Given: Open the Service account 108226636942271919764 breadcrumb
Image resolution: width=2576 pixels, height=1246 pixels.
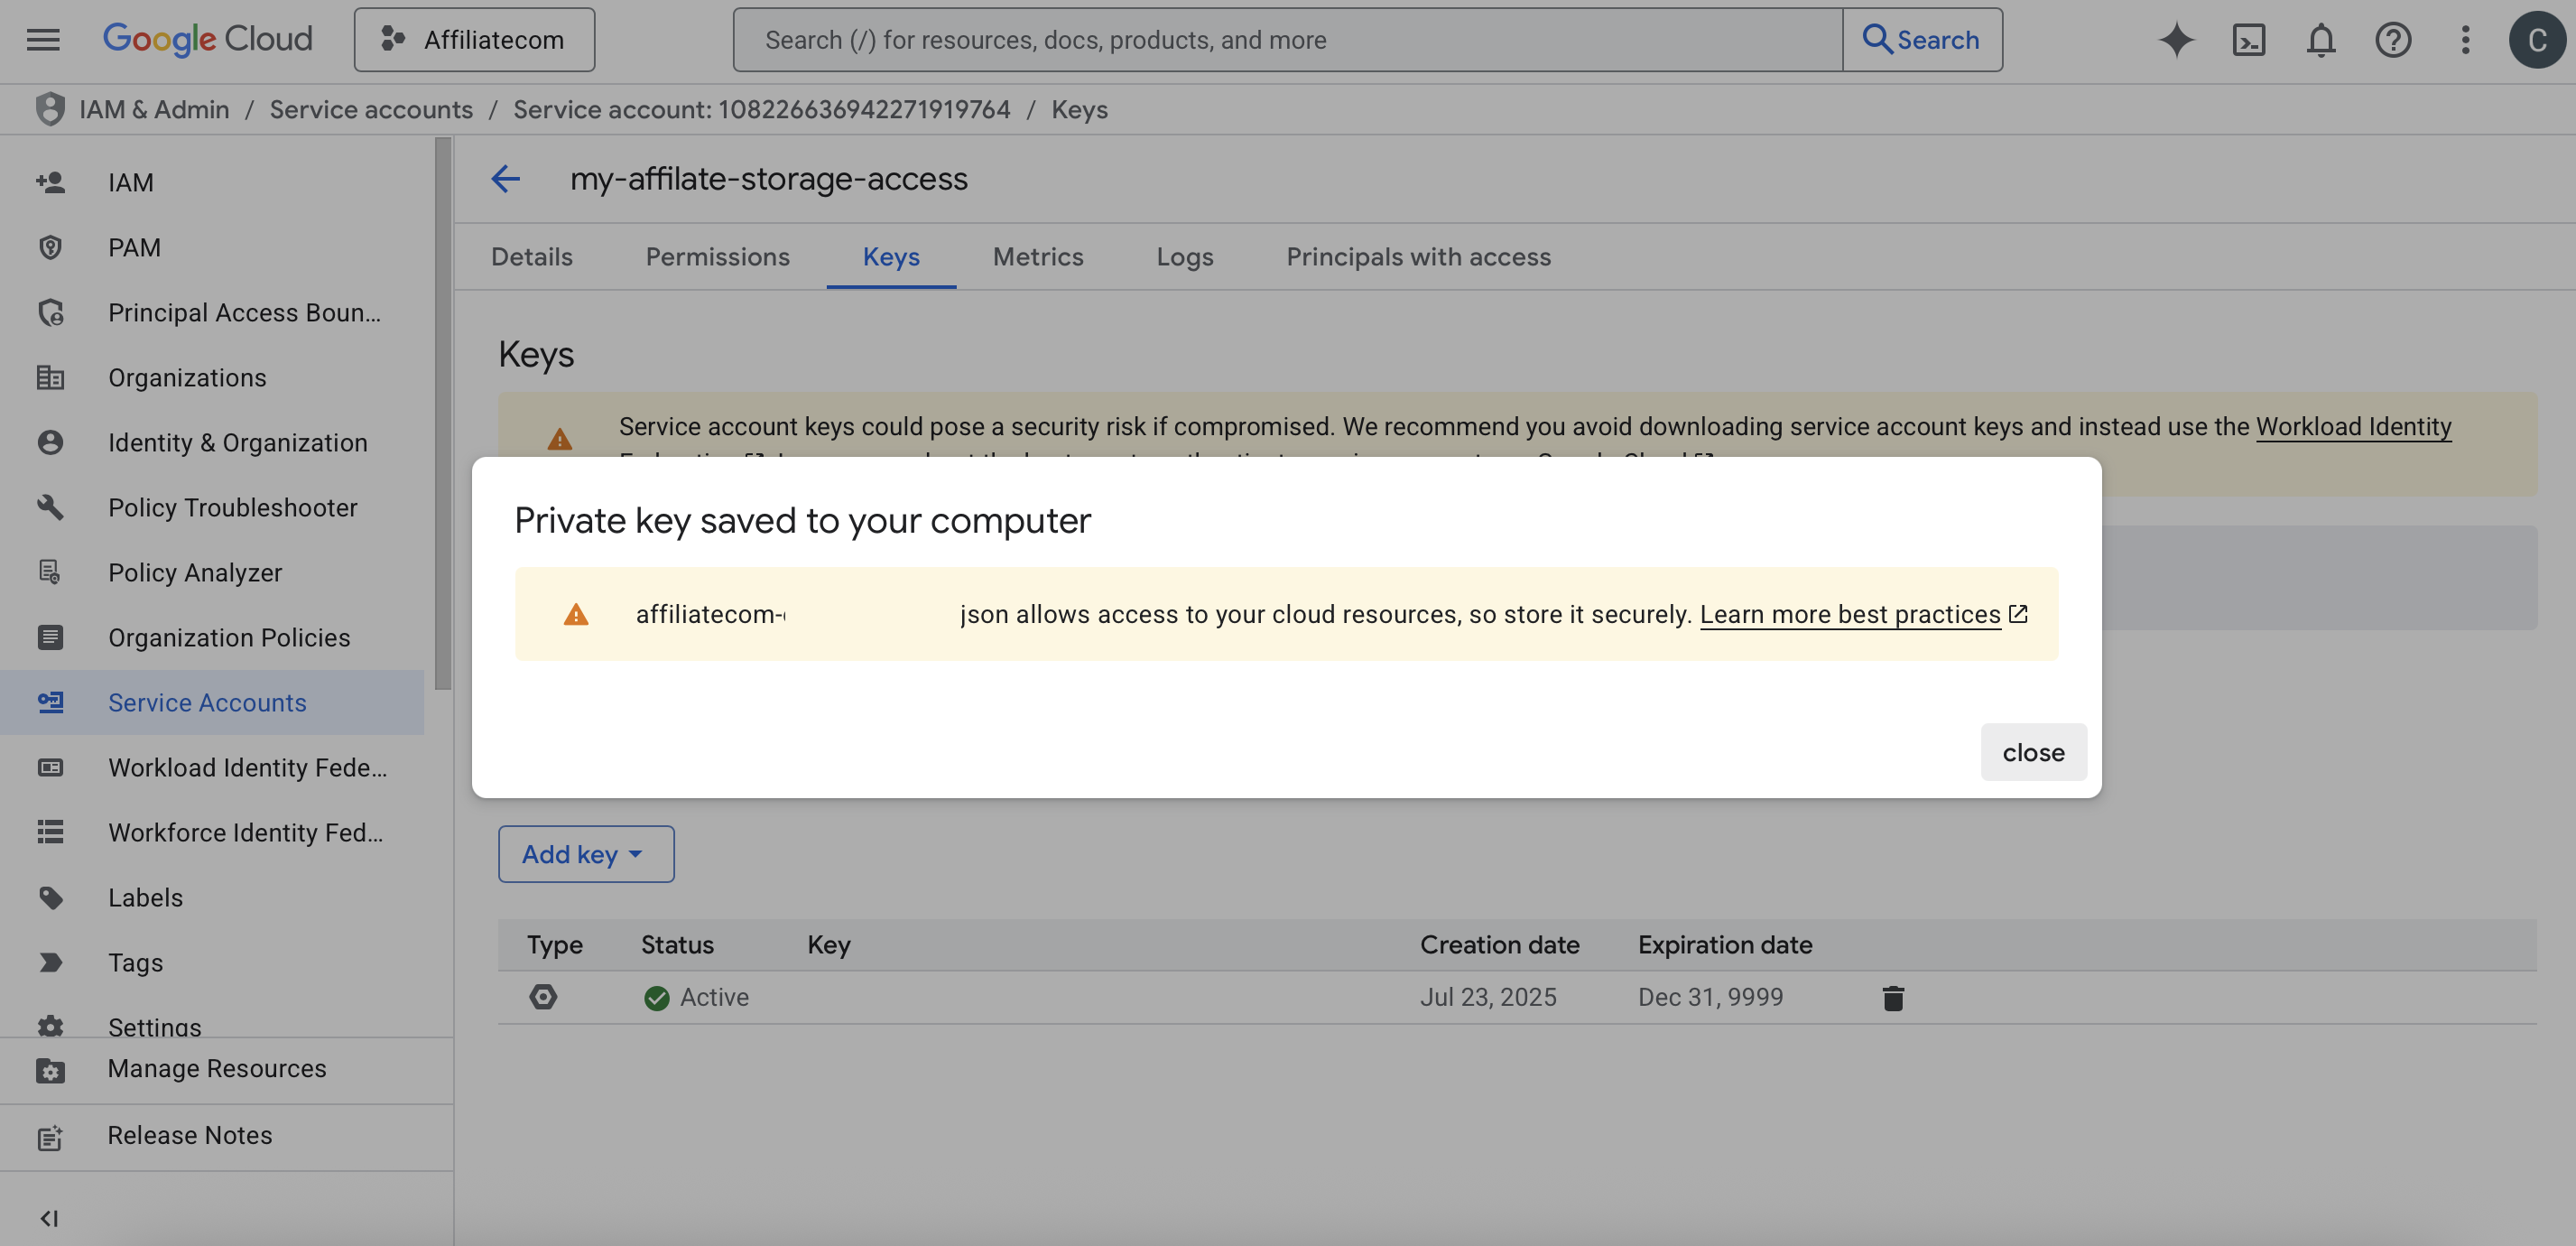Looking at the screenshot, I should (x=762, y=109).
